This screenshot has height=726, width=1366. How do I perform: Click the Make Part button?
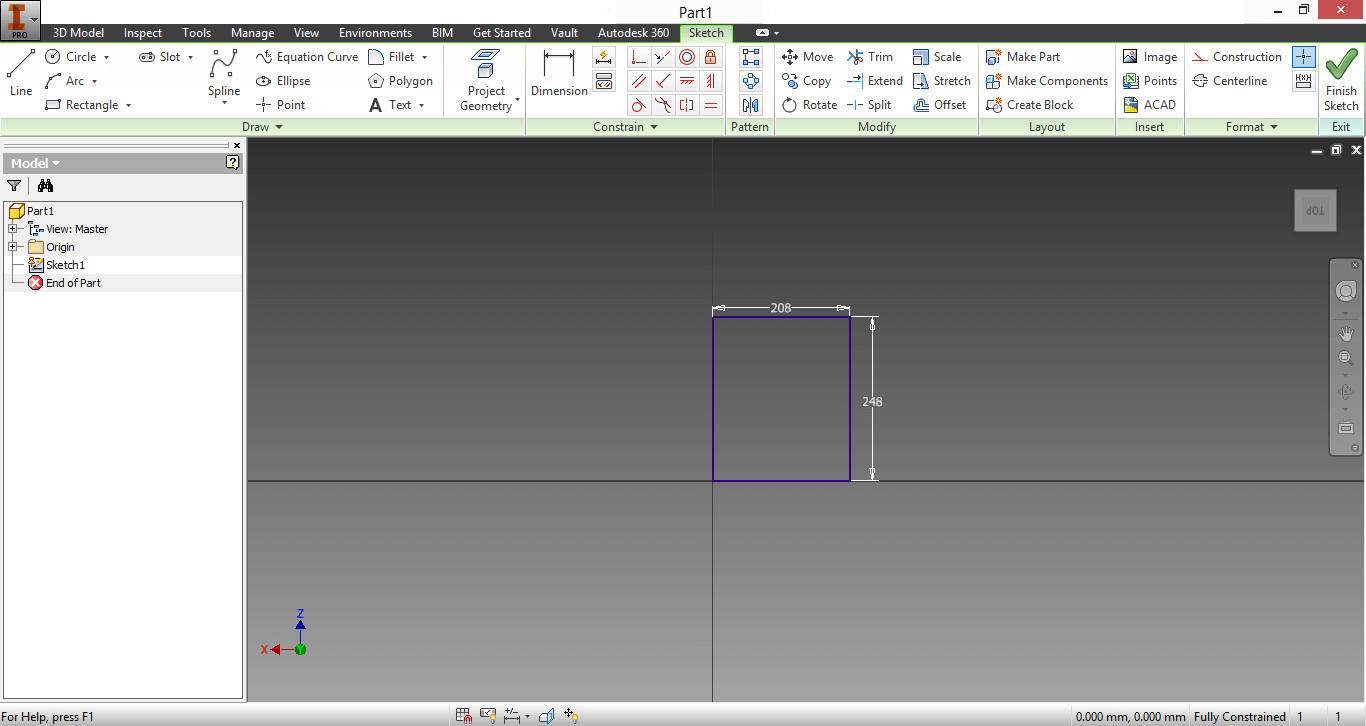[1023, 57]
